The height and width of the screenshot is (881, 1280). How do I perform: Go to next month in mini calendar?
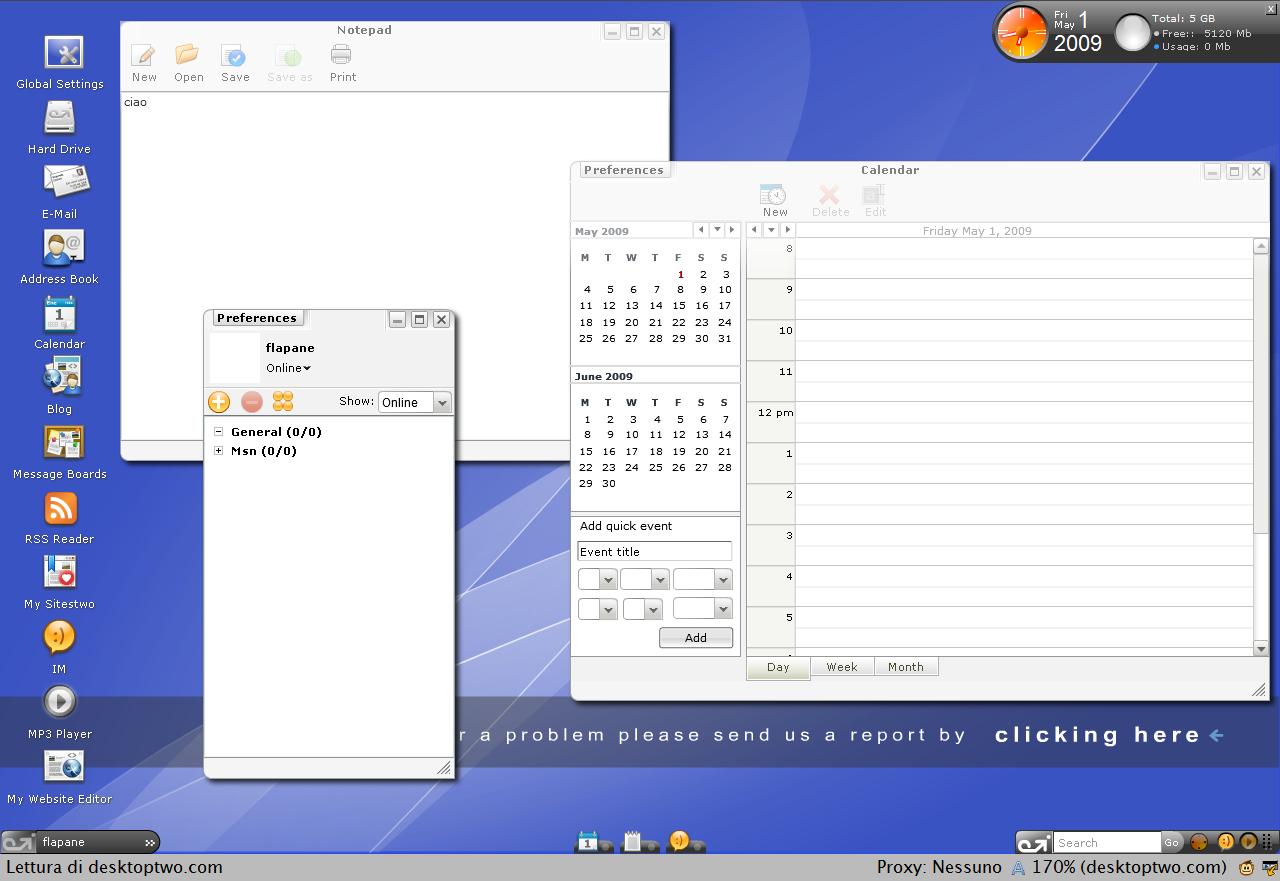tap(732, 230)
